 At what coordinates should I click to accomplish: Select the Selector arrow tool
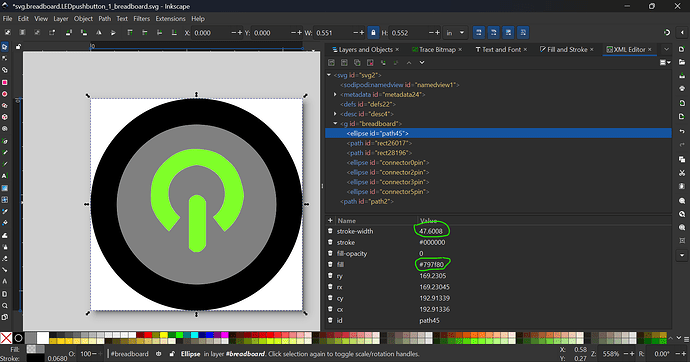5,47
